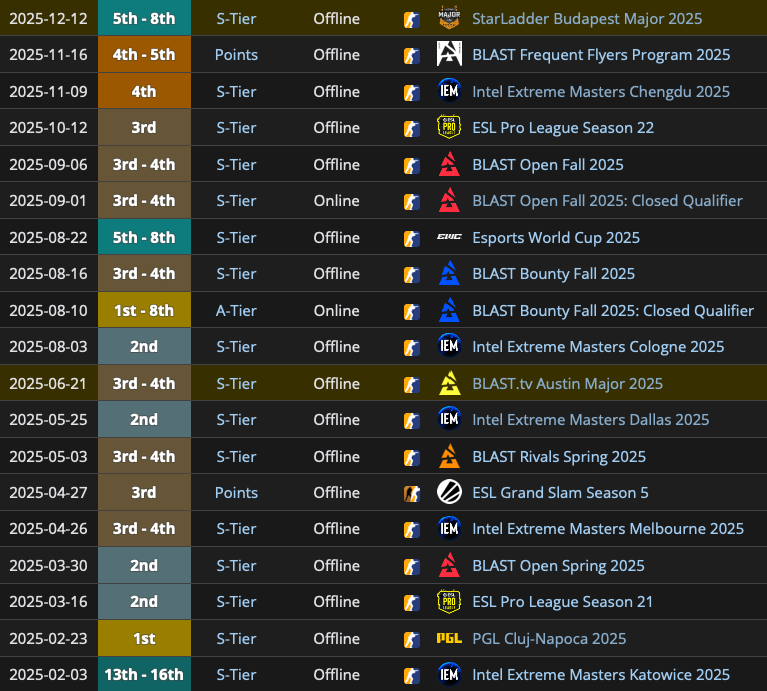Open StarLadder Budapest Major 2025 link
This screenshot has width=767, height=691.
pos(587,19)
